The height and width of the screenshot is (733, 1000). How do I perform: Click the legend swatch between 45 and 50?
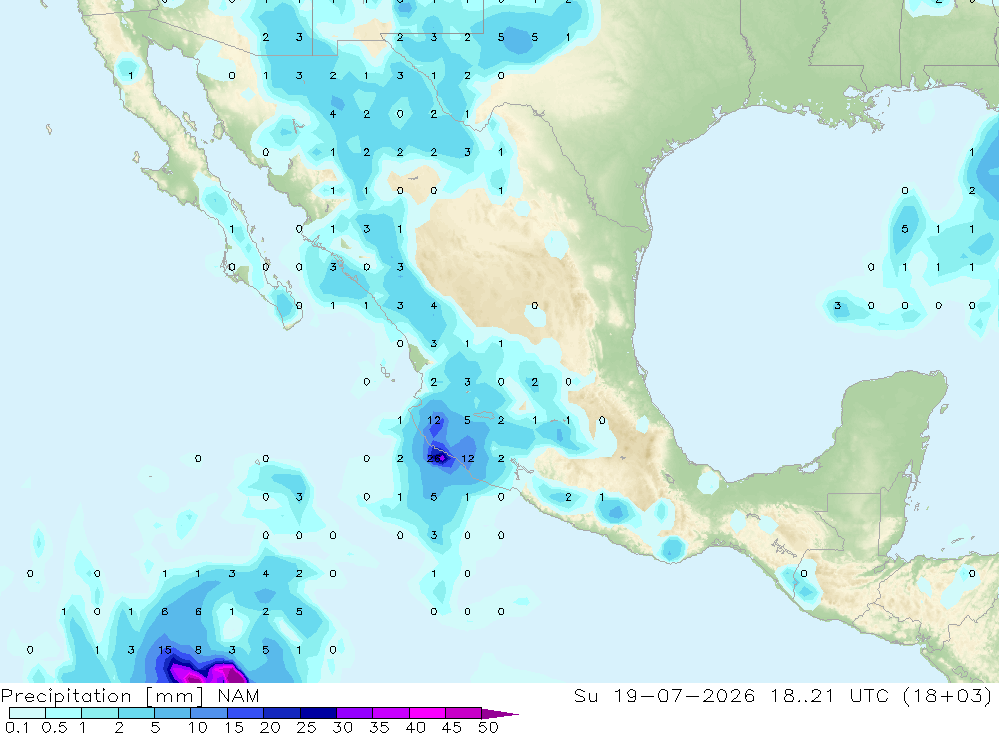(x=463, y=713)
